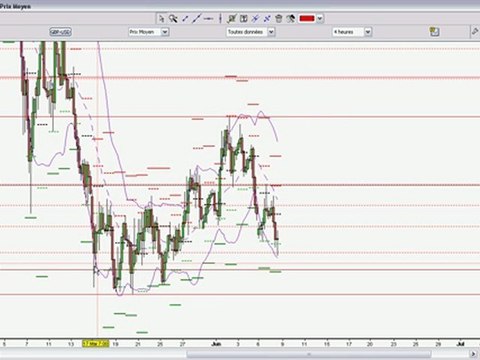Select the horizontal line drawing tool
Screen dimensions: 480x360
click(x=208, y=19)
